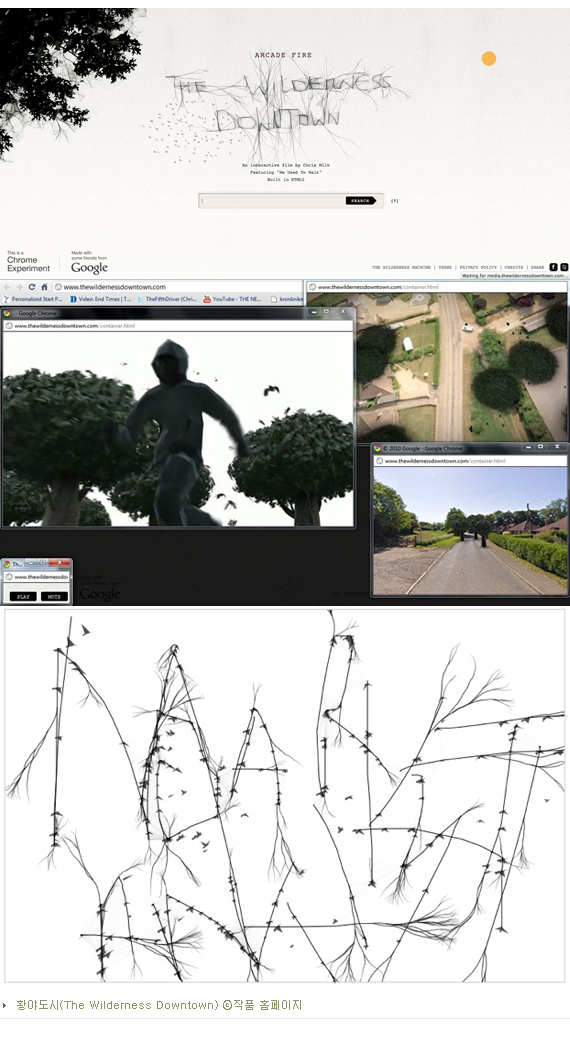
Task: Click the orange sun circle
Action: pyautogui.click(x=489, y=58)
